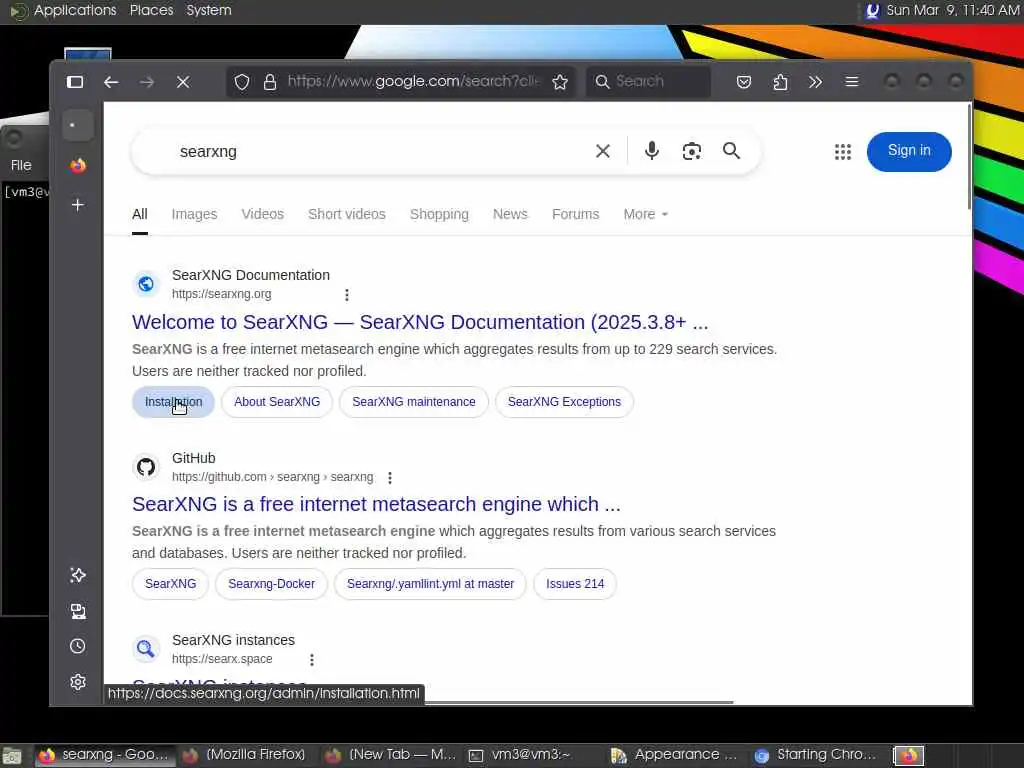Show synced tabs from sidebar
1024x768 pixels.
[x=78, y=611]
